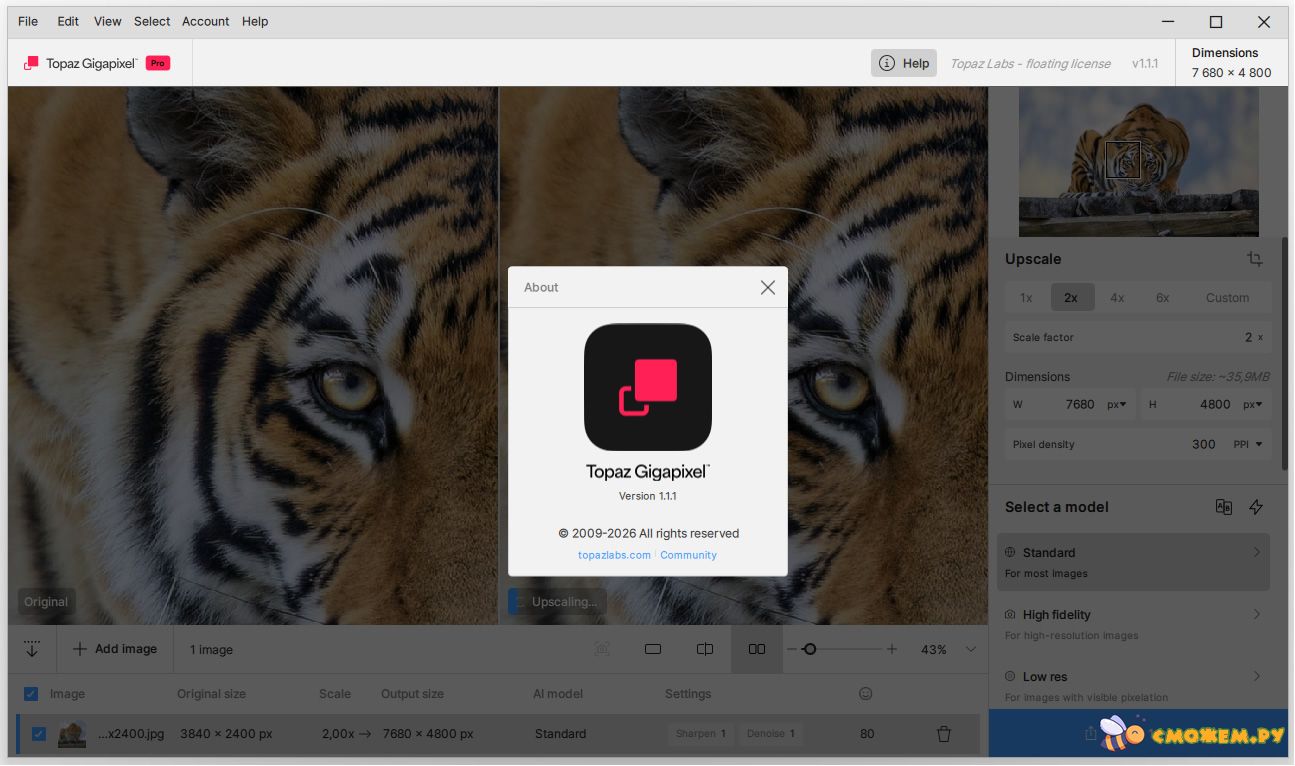Open the width px unit dropdown
Image resolution: width=1295 pixels, height=766 pixels.
pyautogui.click(x=1116, y=405)
